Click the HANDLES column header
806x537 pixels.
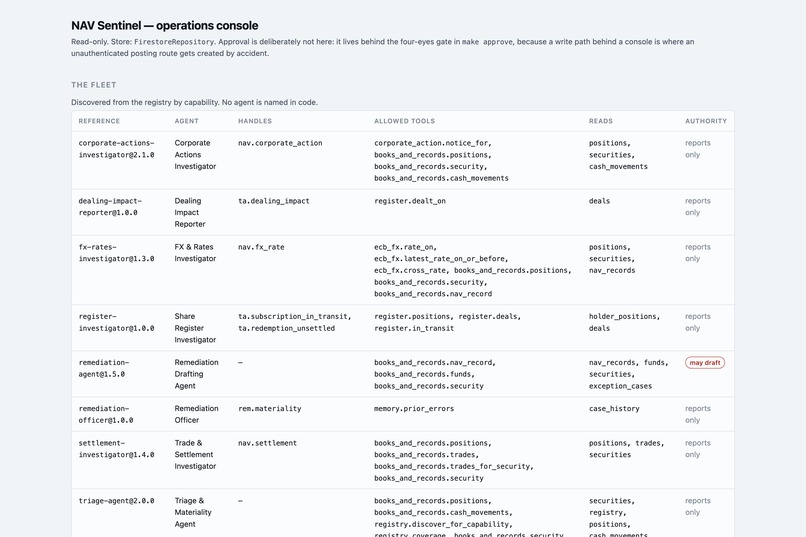(255, 121)
